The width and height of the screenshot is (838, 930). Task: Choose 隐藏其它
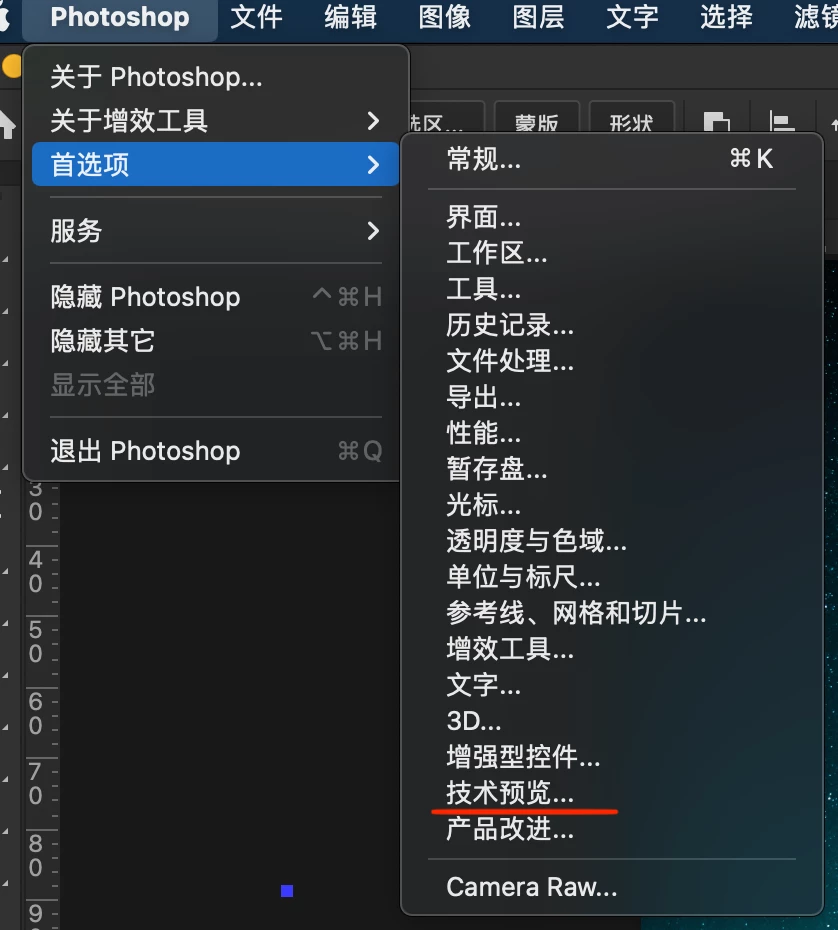pyautogui.click(x=215, y=341)
